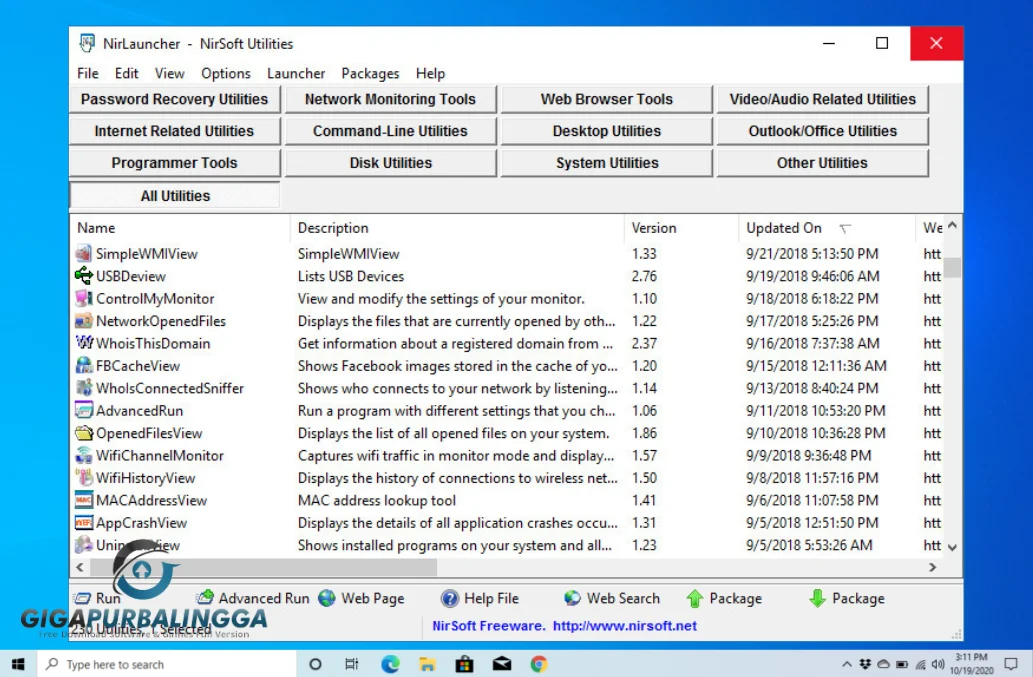The width and height of the screenshot is (1033, 677).
Task: Click the Task View taskbar icon
Action: 352,664
